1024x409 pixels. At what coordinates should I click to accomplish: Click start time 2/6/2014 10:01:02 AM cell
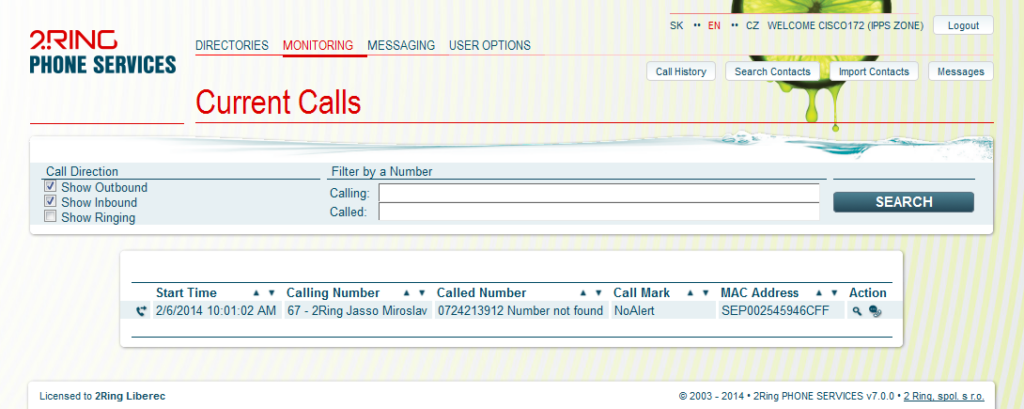coord(216,311)
